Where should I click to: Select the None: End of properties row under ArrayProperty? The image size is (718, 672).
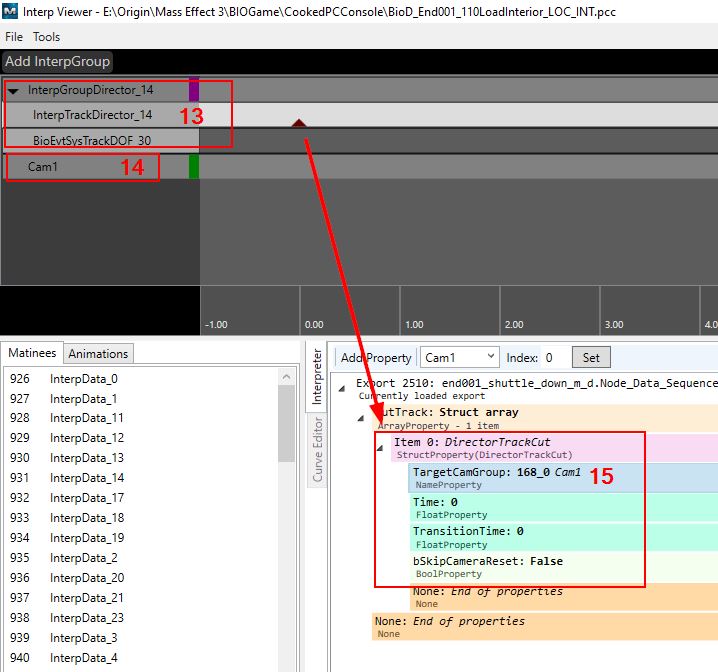coord(545,626)
